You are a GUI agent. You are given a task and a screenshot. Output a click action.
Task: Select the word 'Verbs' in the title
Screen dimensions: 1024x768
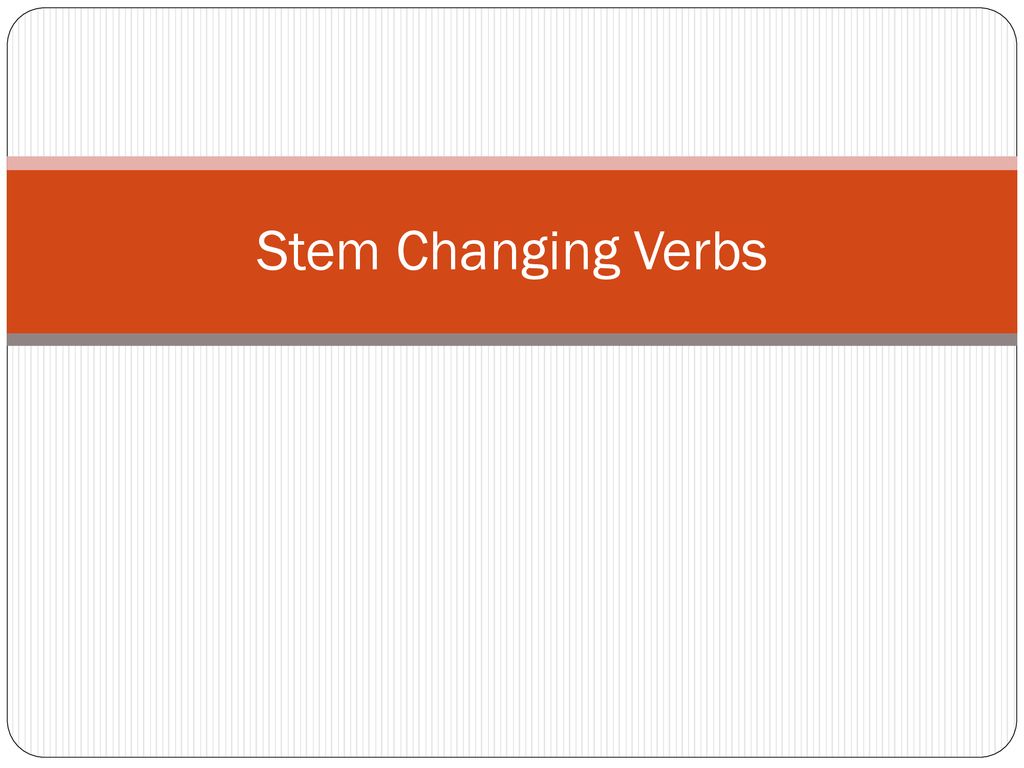click(x=701, y=250)
